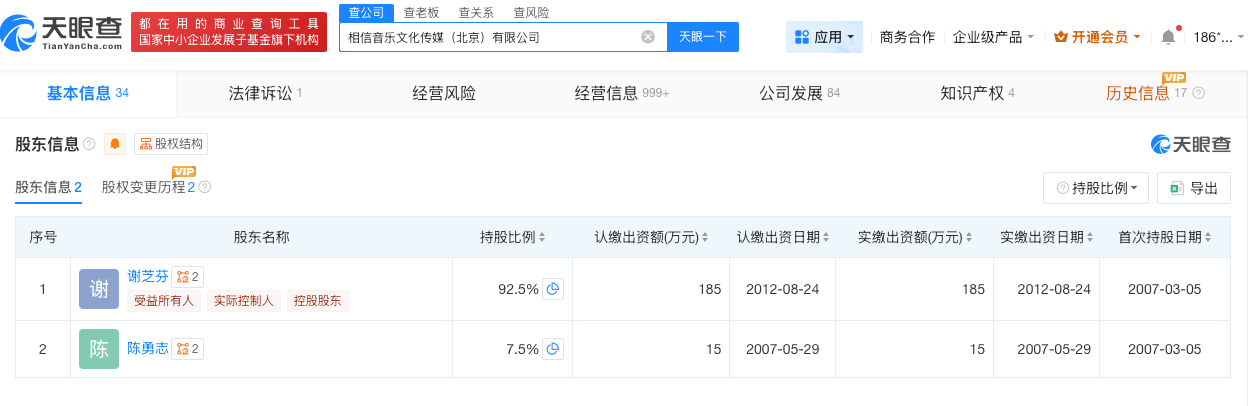The image size is (1248, 406).
Task: Show pie chart for 7.5% shareholding
Action: click(x=553, y=349)
